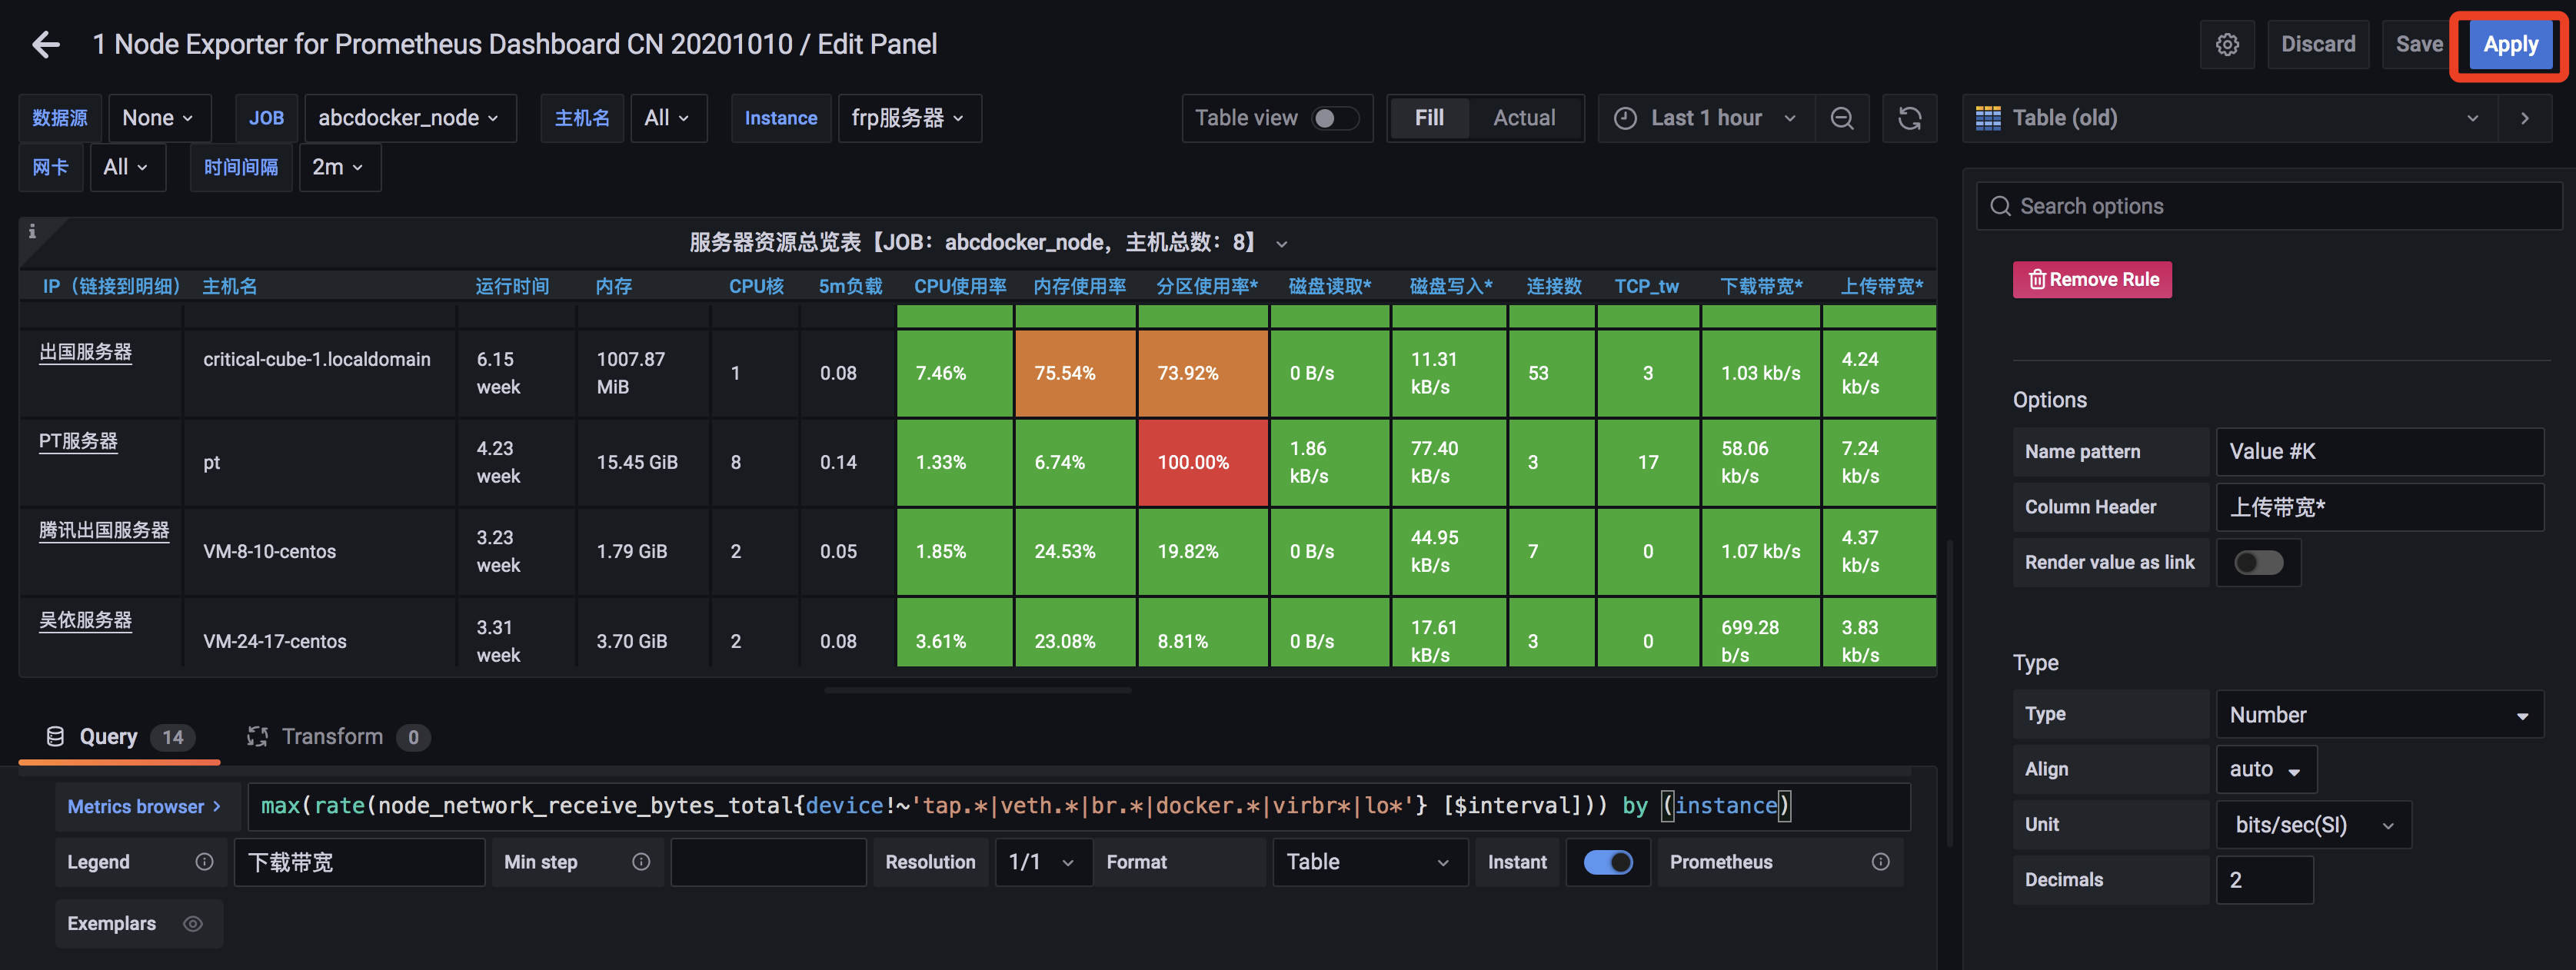2576x970 pixels.
Task: Click the Transform tab icon
Action: click(257, 737)
